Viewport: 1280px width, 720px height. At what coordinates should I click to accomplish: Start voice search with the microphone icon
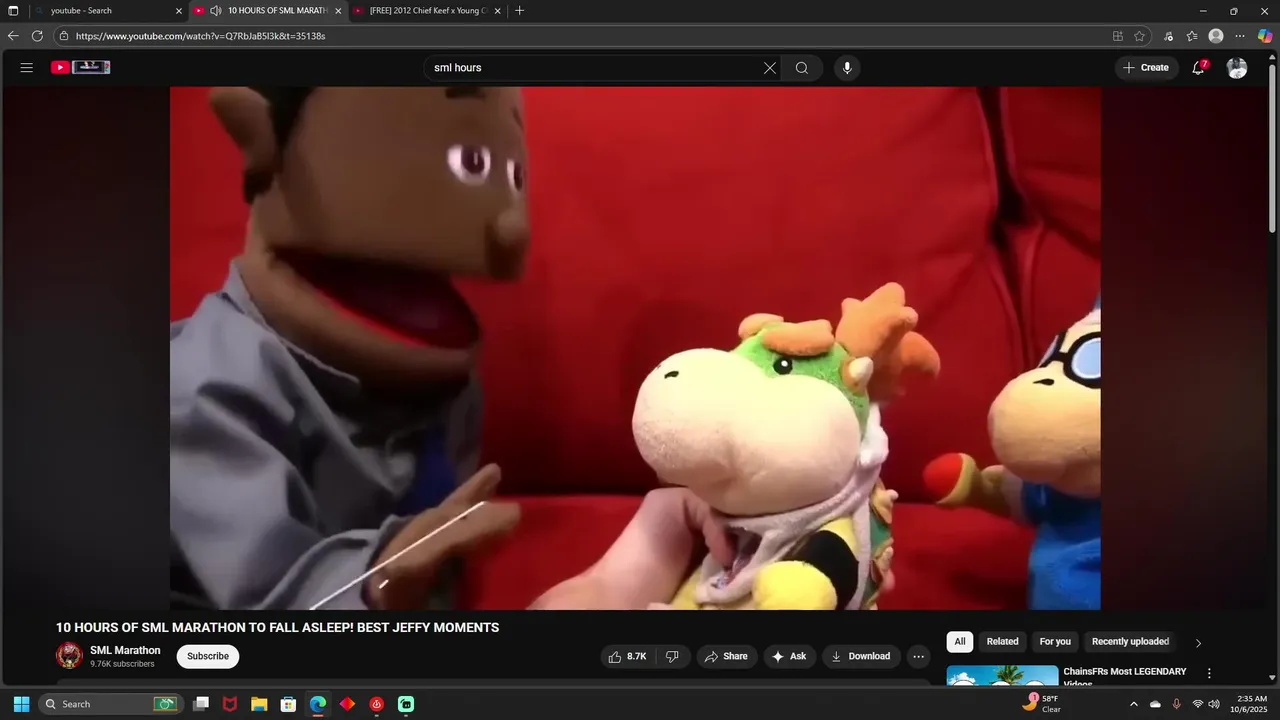pyautogui.click(x=847, y=68)
